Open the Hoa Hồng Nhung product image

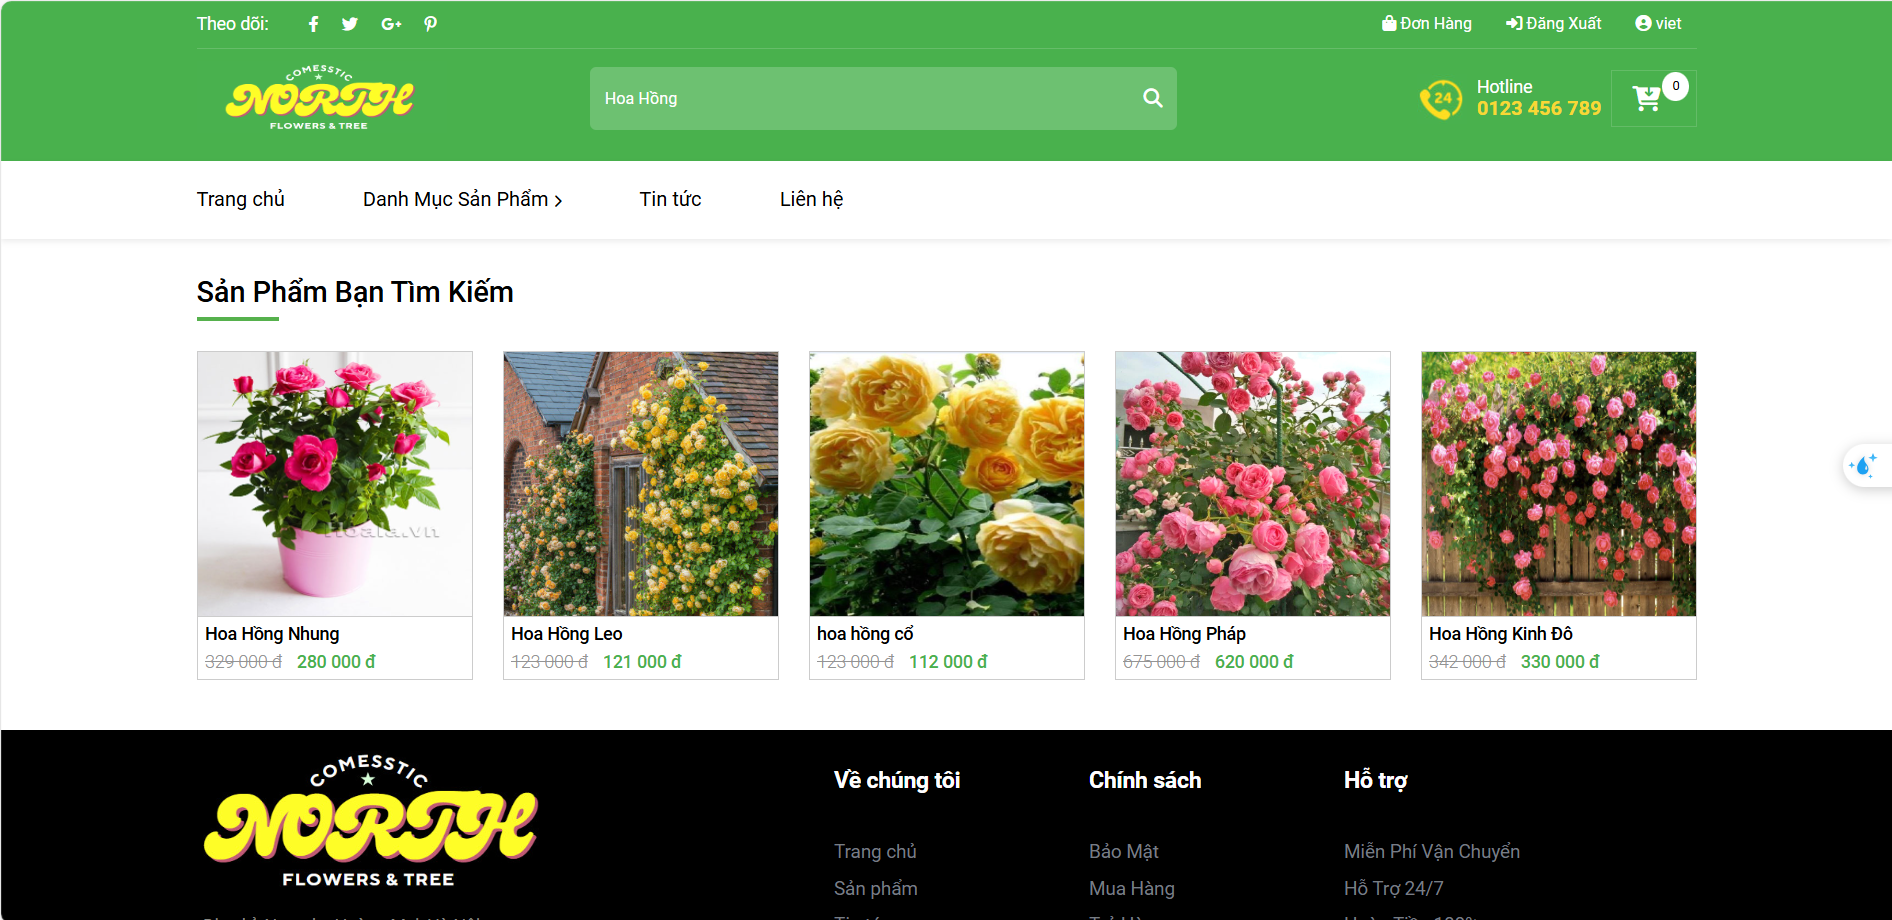335,484
